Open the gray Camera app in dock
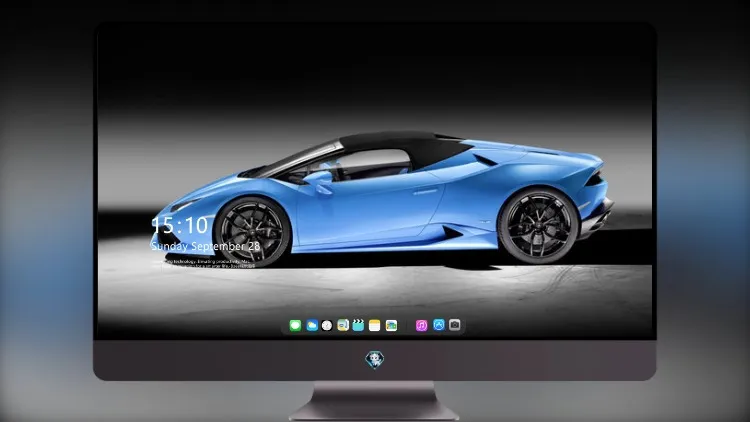The image size is (750, 422). [x=455, y=325]
